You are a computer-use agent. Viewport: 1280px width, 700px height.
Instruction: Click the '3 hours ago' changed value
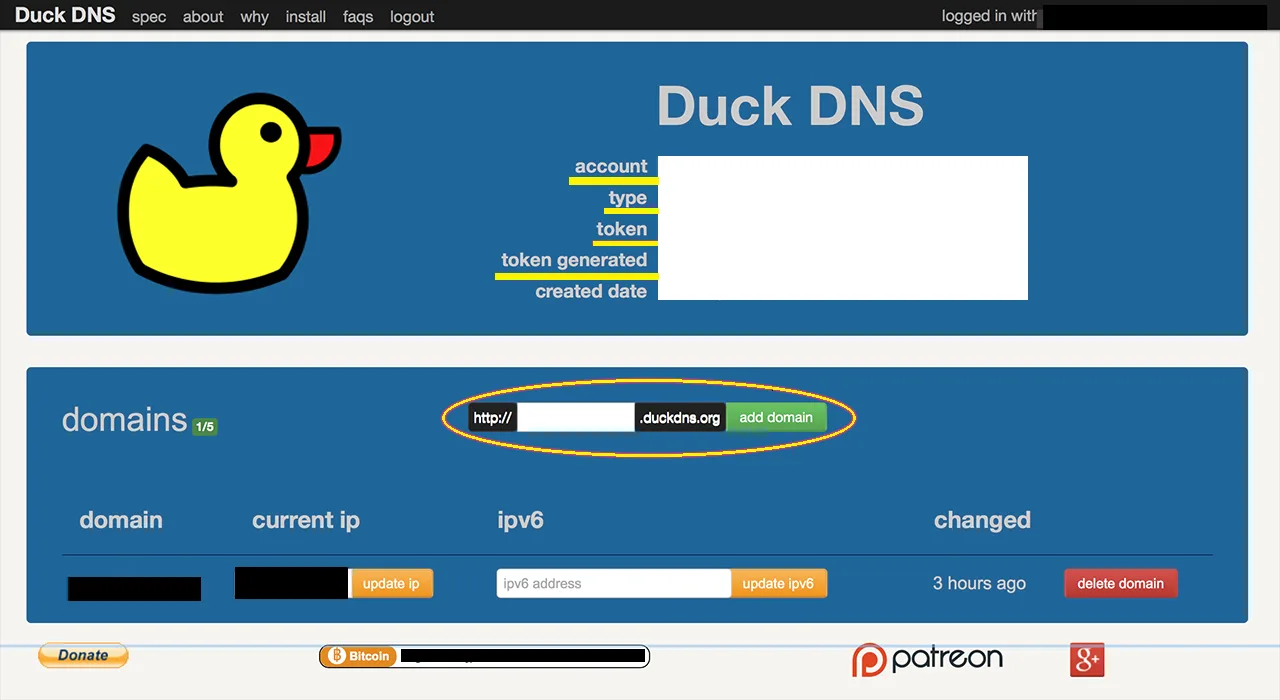pos(979,583)
